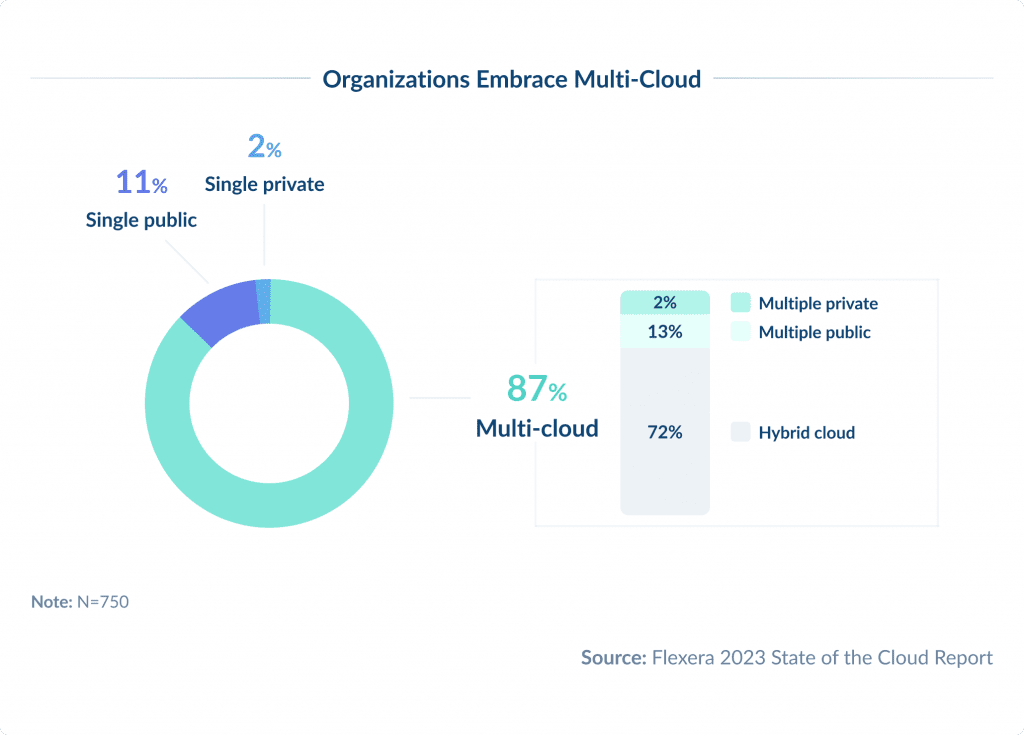Click the chart title Organizations Embrace Multi-Cloud
Image resolution: width=1024 pixels, height=735 pixels.
pyautogui.click(x=512, y=79)
